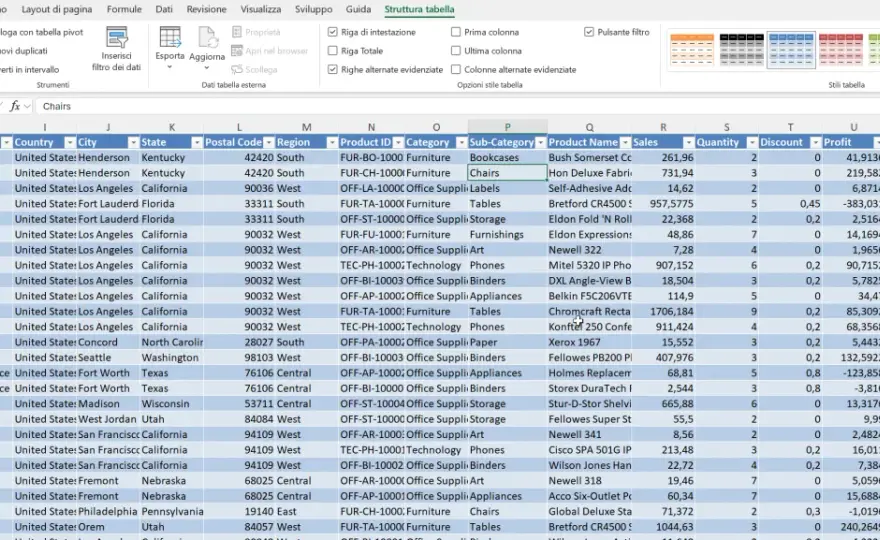This screenshot has height=540, width=880.
Task: Open the Dati ribbon tab
Action: pyautogui.click(x=164, y=9)
